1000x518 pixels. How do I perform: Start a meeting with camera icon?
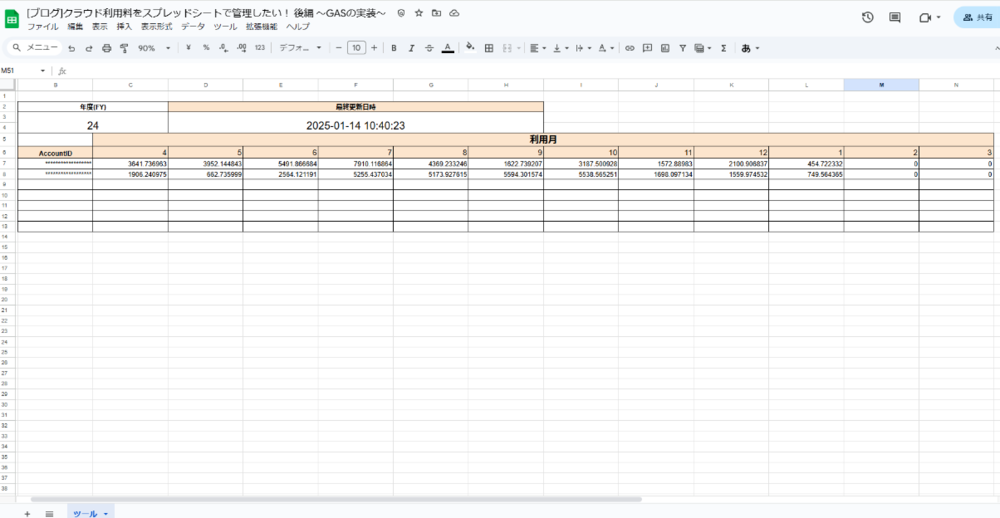coord(925,18)
